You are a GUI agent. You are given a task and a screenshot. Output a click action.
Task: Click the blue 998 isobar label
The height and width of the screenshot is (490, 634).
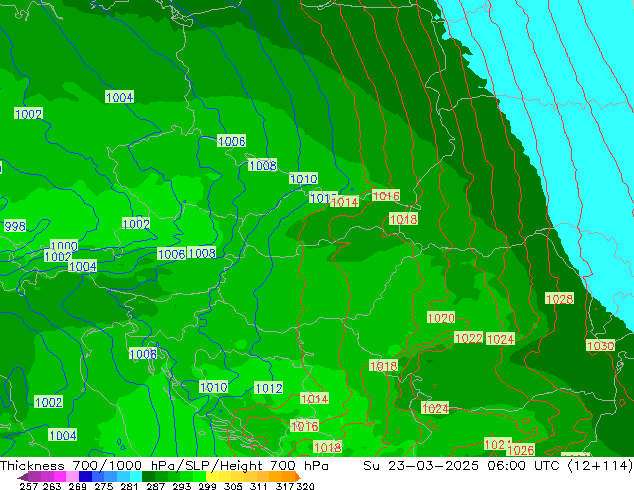pyautogui.click(x=15, y=226)
